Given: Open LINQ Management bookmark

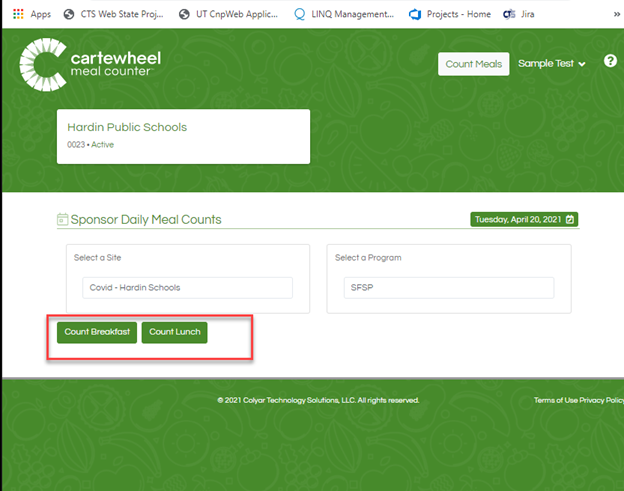Looking at the screenshot, I should tap(344, 14).
